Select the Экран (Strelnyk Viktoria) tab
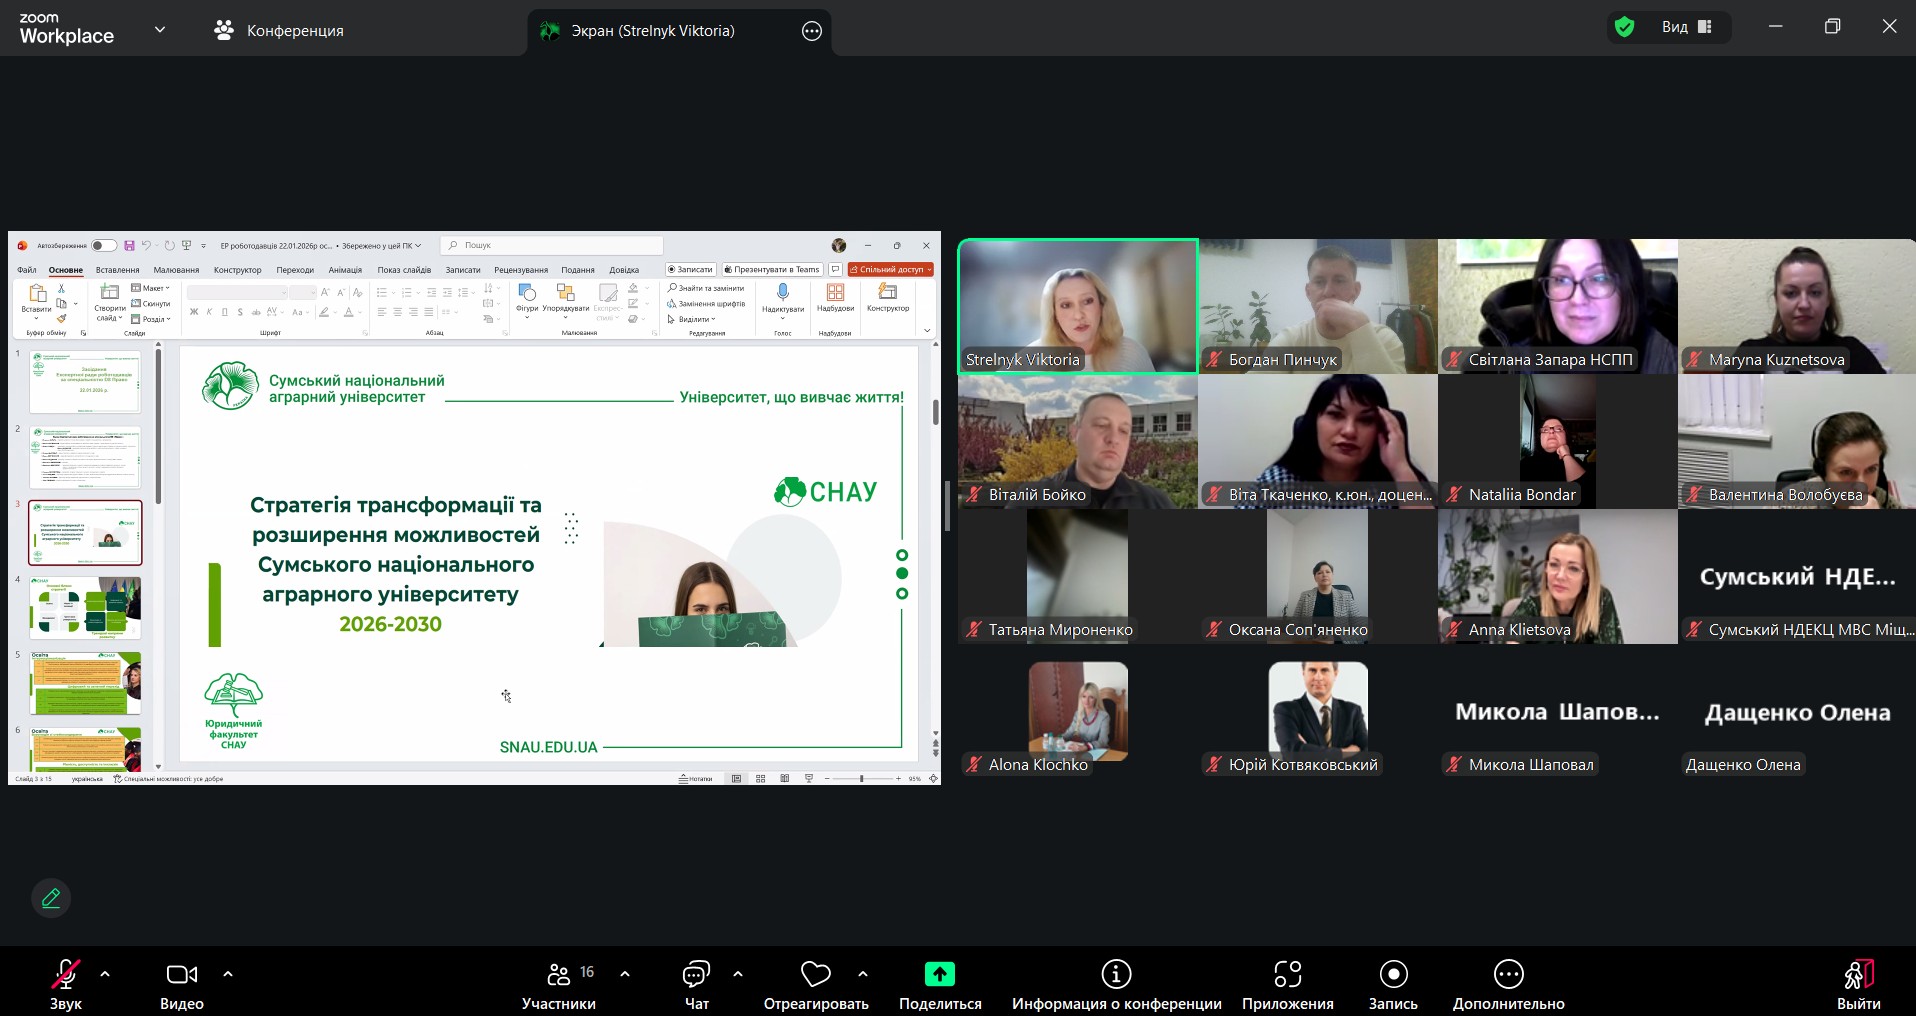The height and width of the screenshot is (1016, 1916). 652,31
